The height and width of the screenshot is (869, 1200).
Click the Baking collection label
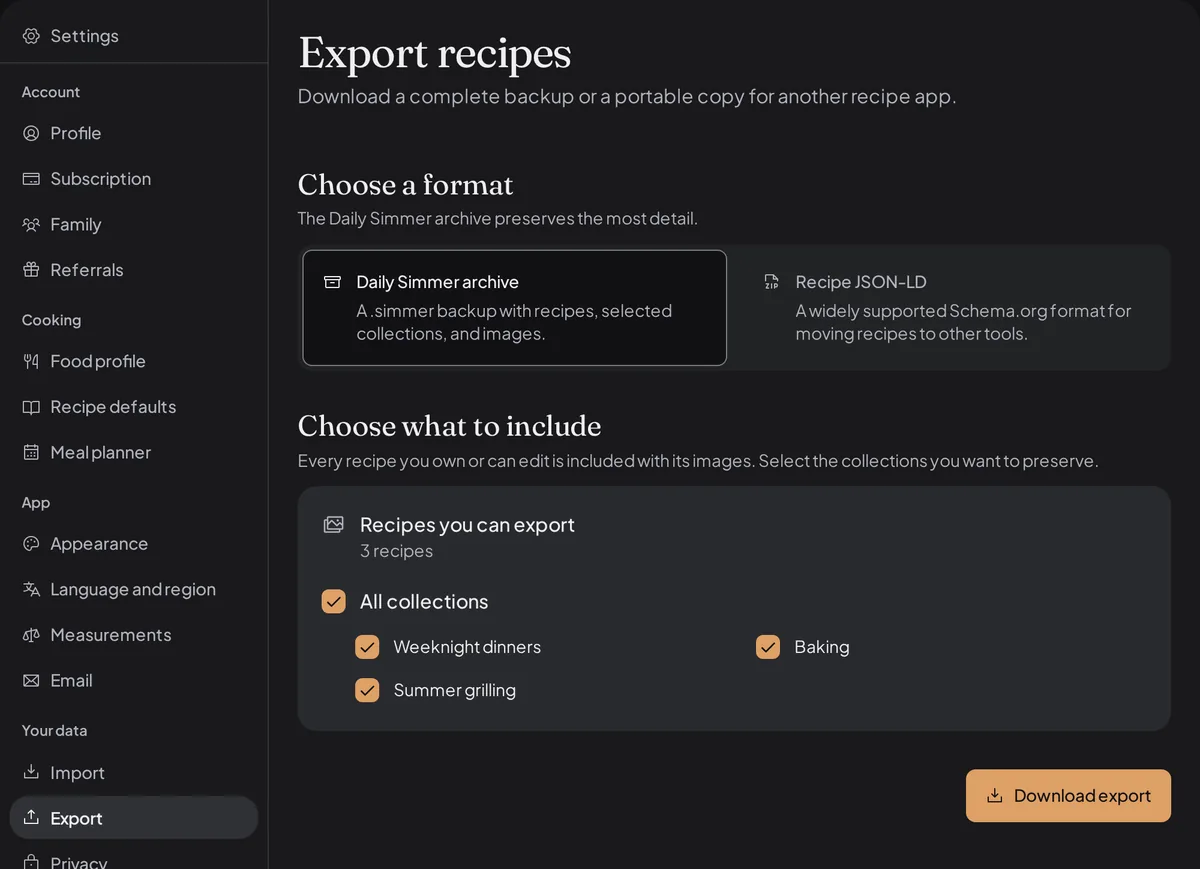click(822, 647)
